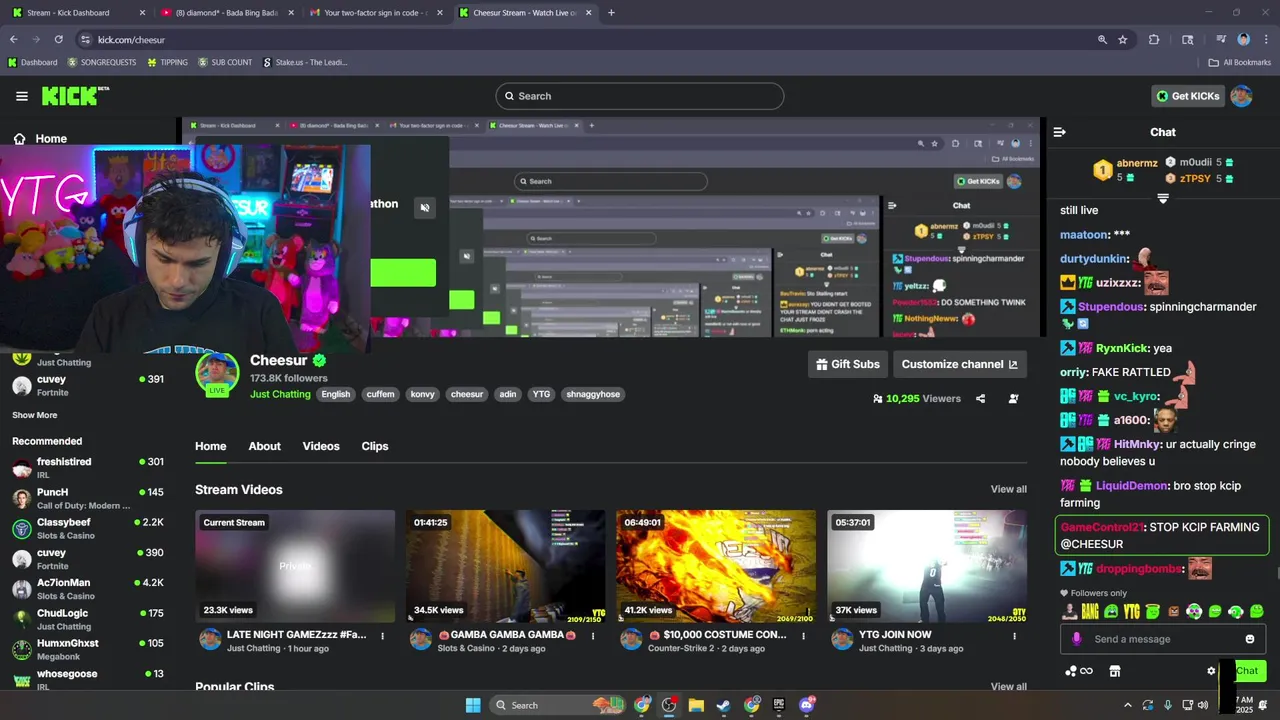This screenshot has width=1280, height=720.
Task: Unmute the stream player speaker icon
Action: [x=425, y=208]
